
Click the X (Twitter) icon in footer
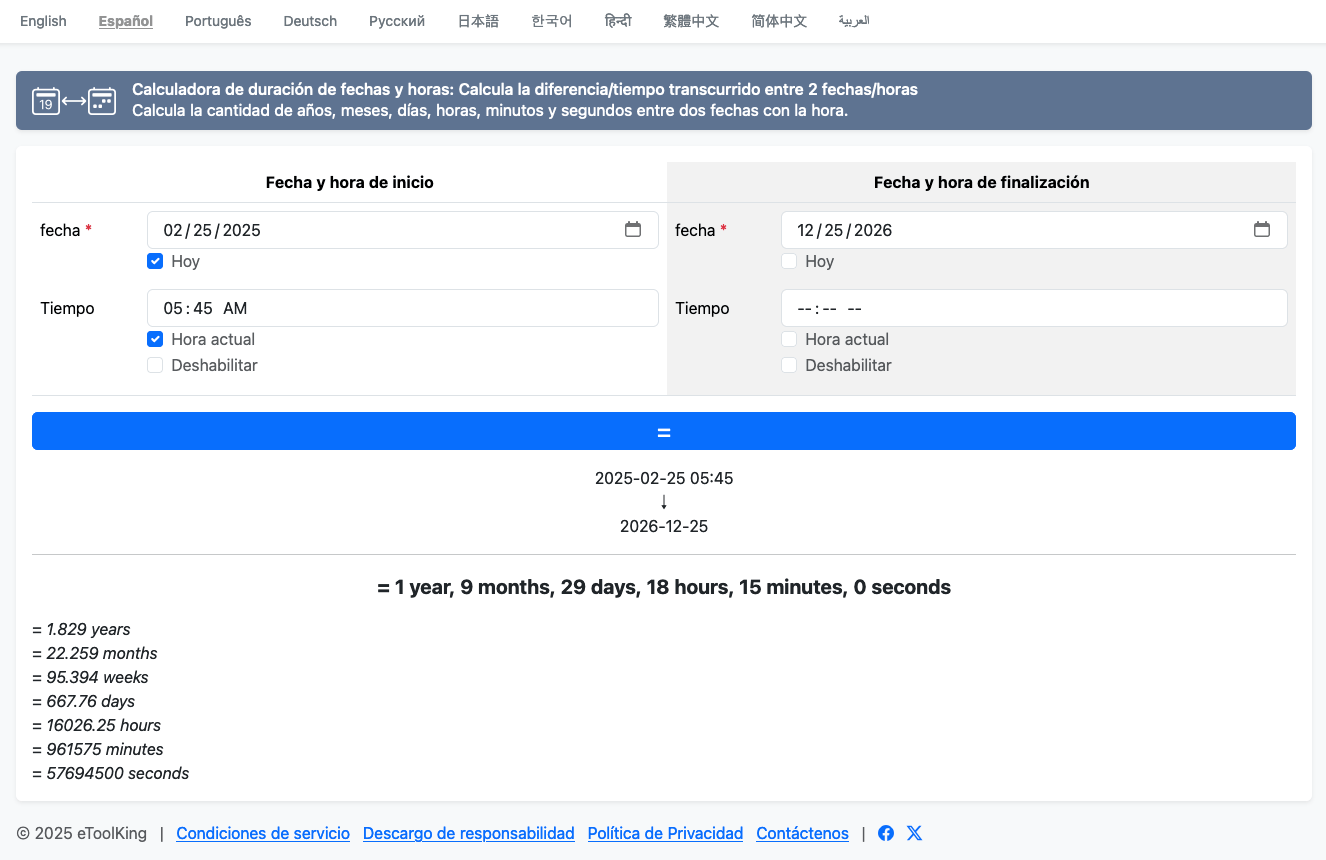tap(914, 833)
